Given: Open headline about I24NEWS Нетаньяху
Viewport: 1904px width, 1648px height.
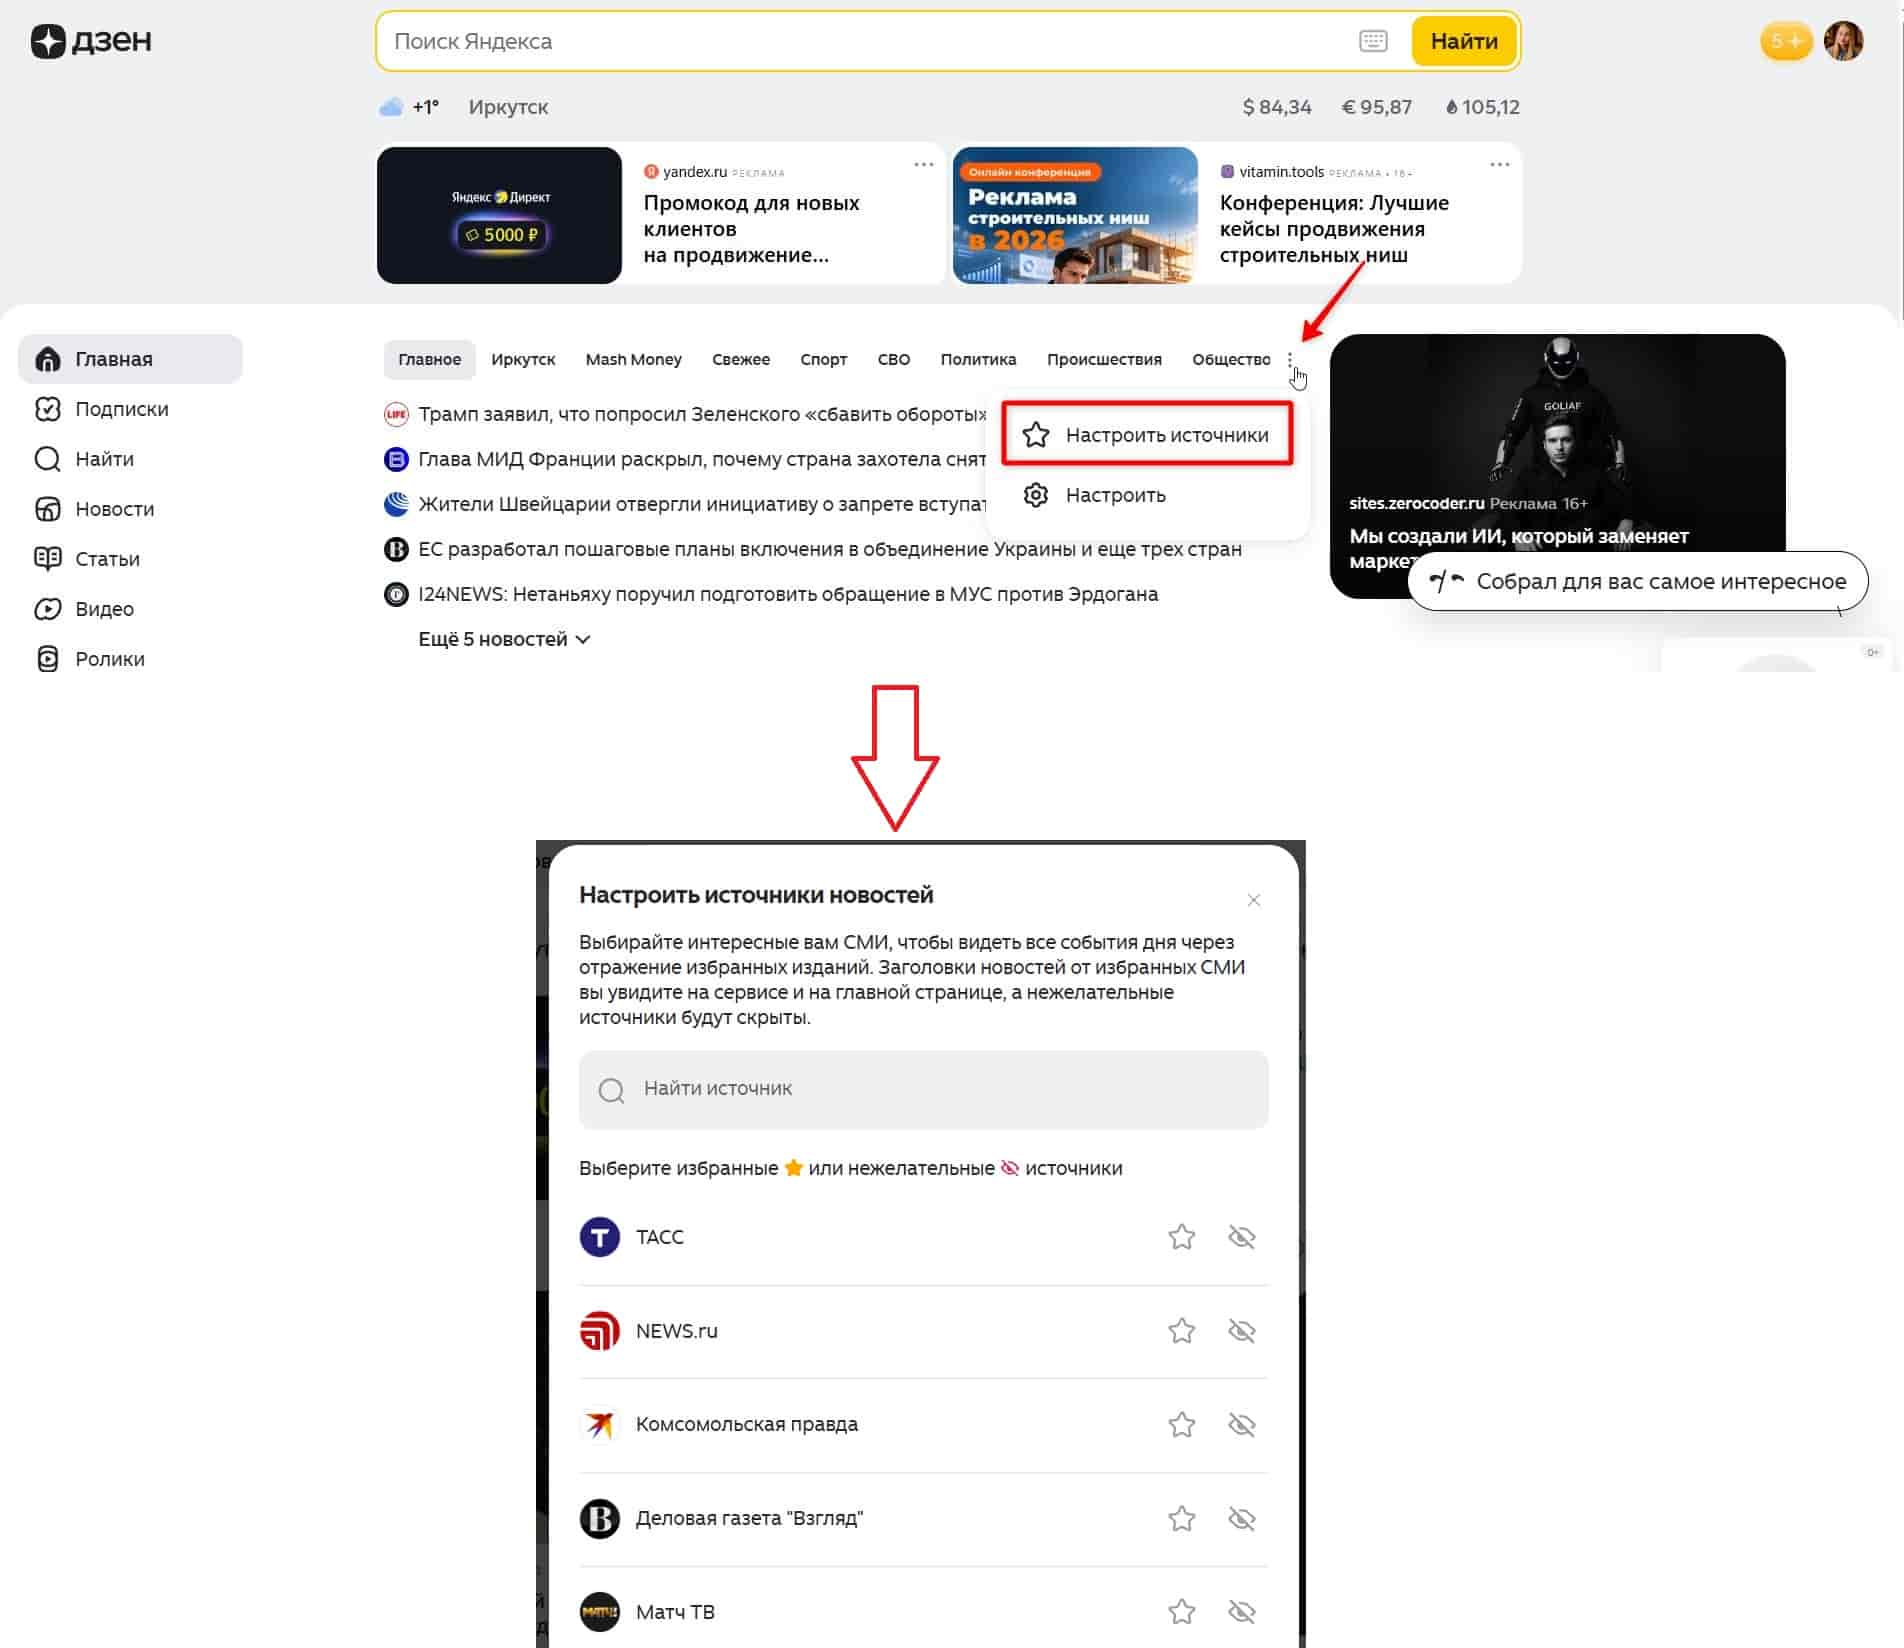Looking at the screenshot, I should pyautogui.click(x=788, y=594).
